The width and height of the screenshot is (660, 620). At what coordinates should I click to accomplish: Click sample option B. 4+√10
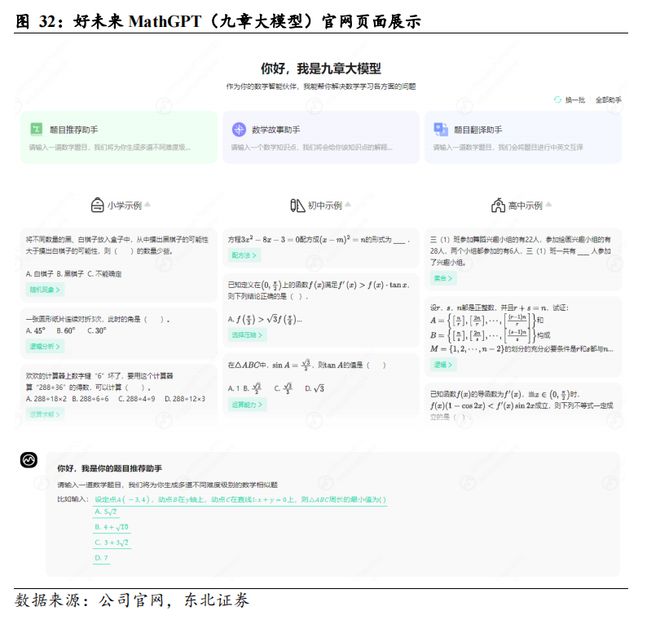pyautogui.click(x=112, y=527)
